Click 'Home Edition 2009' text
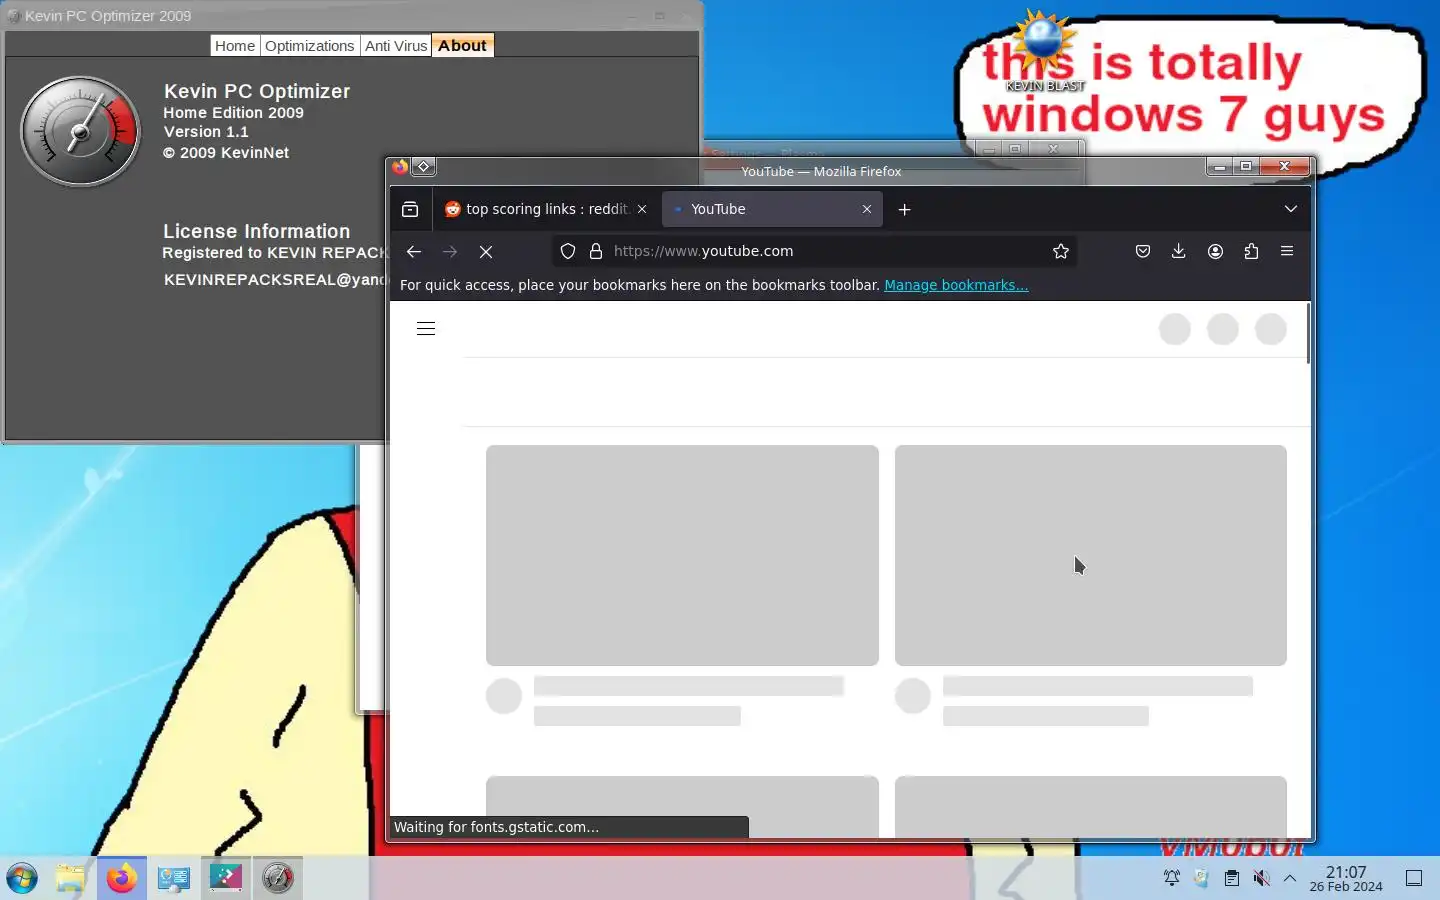 [234, 113]
